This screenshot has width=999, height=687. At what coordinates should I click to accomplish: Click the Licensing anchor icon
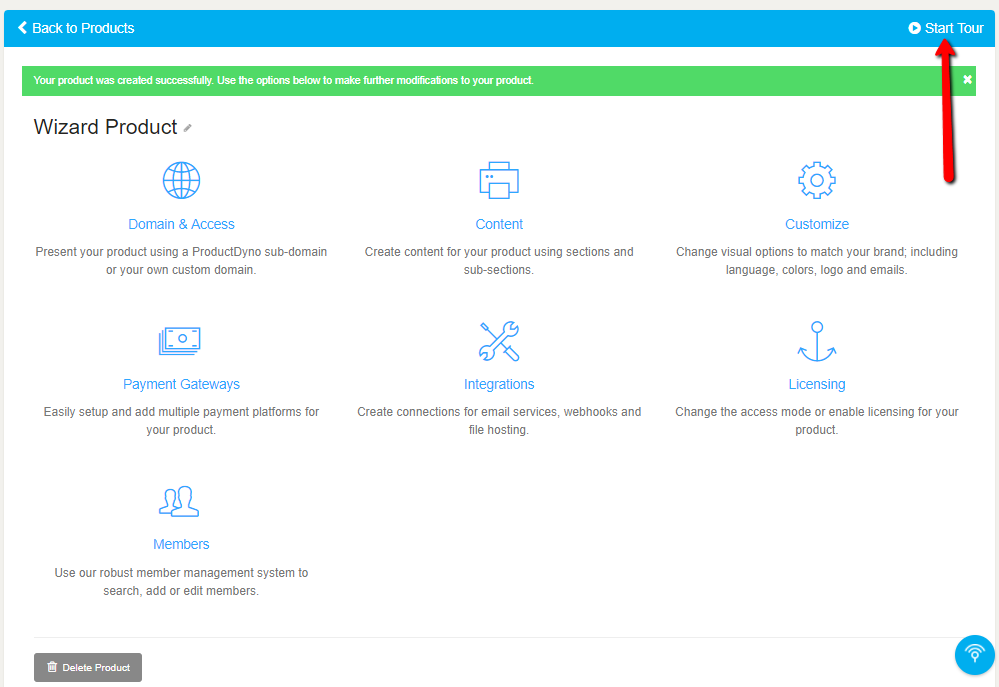pyautogui.click(x=817, y=341)
